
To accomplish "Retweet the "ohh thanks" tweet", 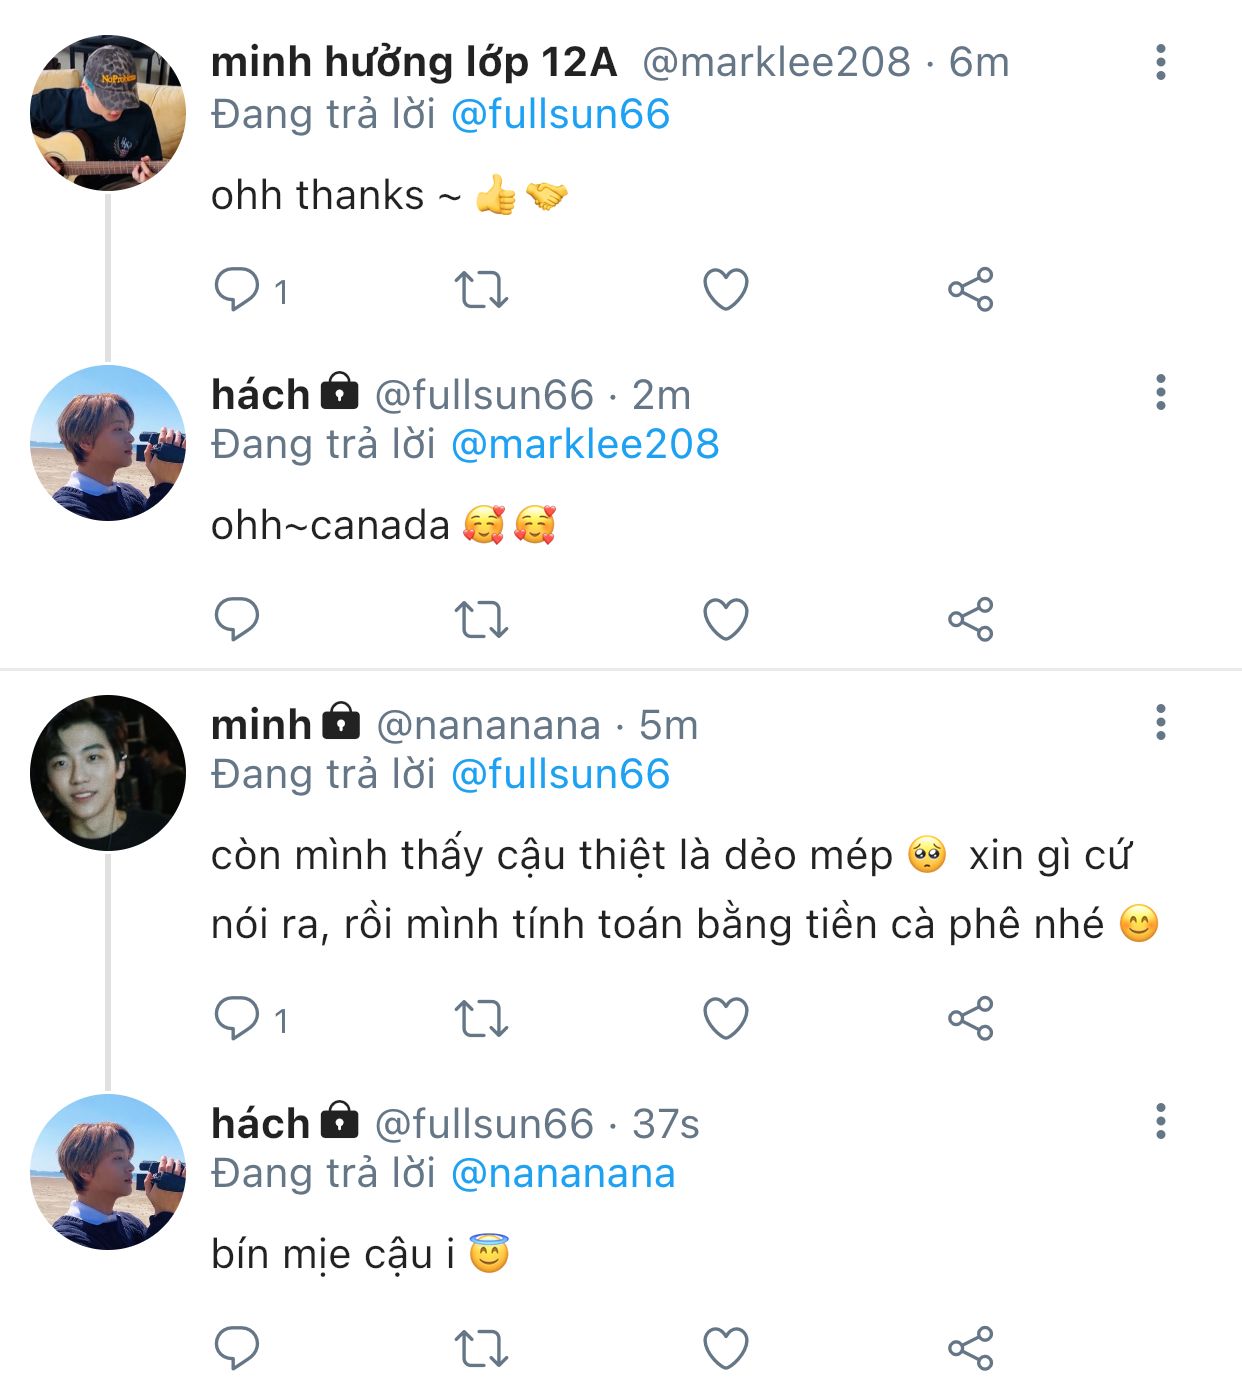I will (x=481, y=290).
